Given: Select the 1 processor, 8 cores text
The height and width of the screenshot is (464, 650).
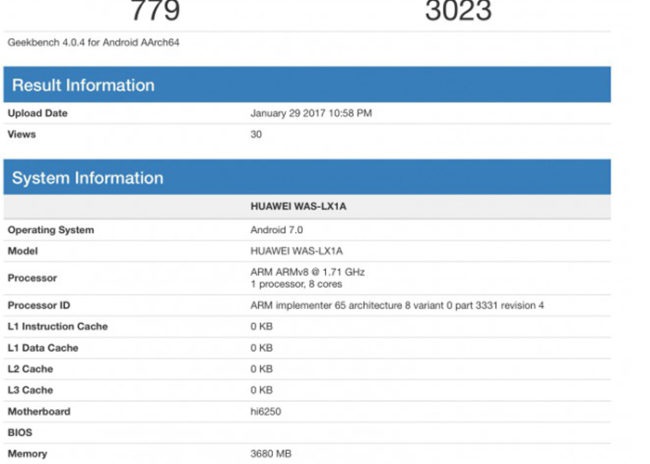Looking at the screenshot, I should click(296, 284).
